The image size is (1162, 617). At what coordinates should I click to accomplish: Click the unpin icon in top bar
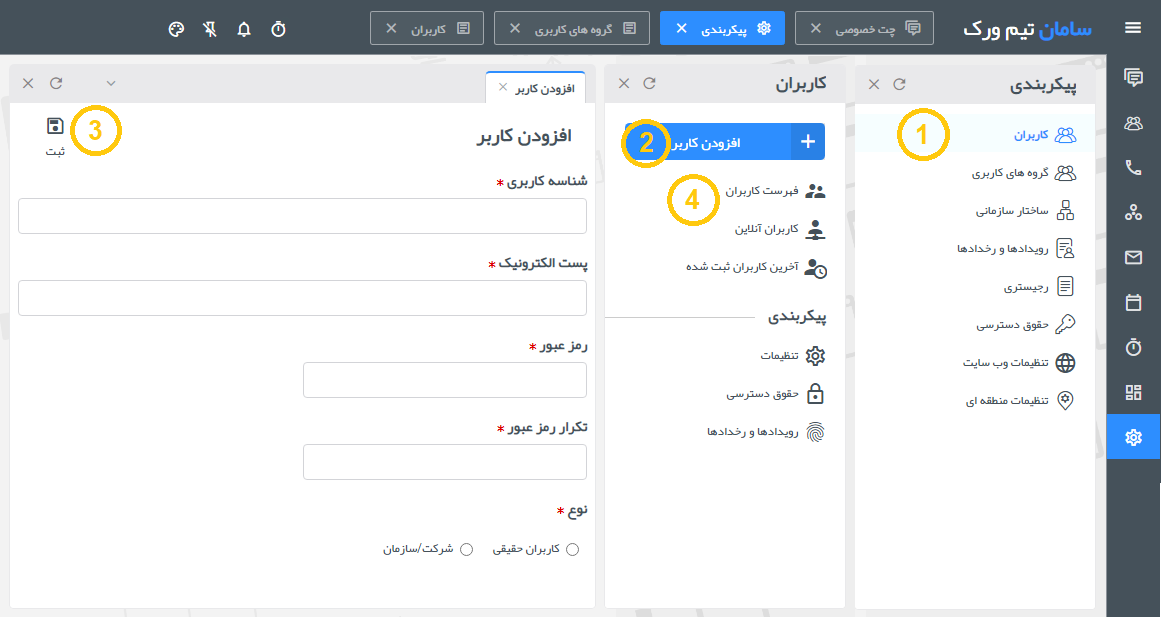(210, 29)
